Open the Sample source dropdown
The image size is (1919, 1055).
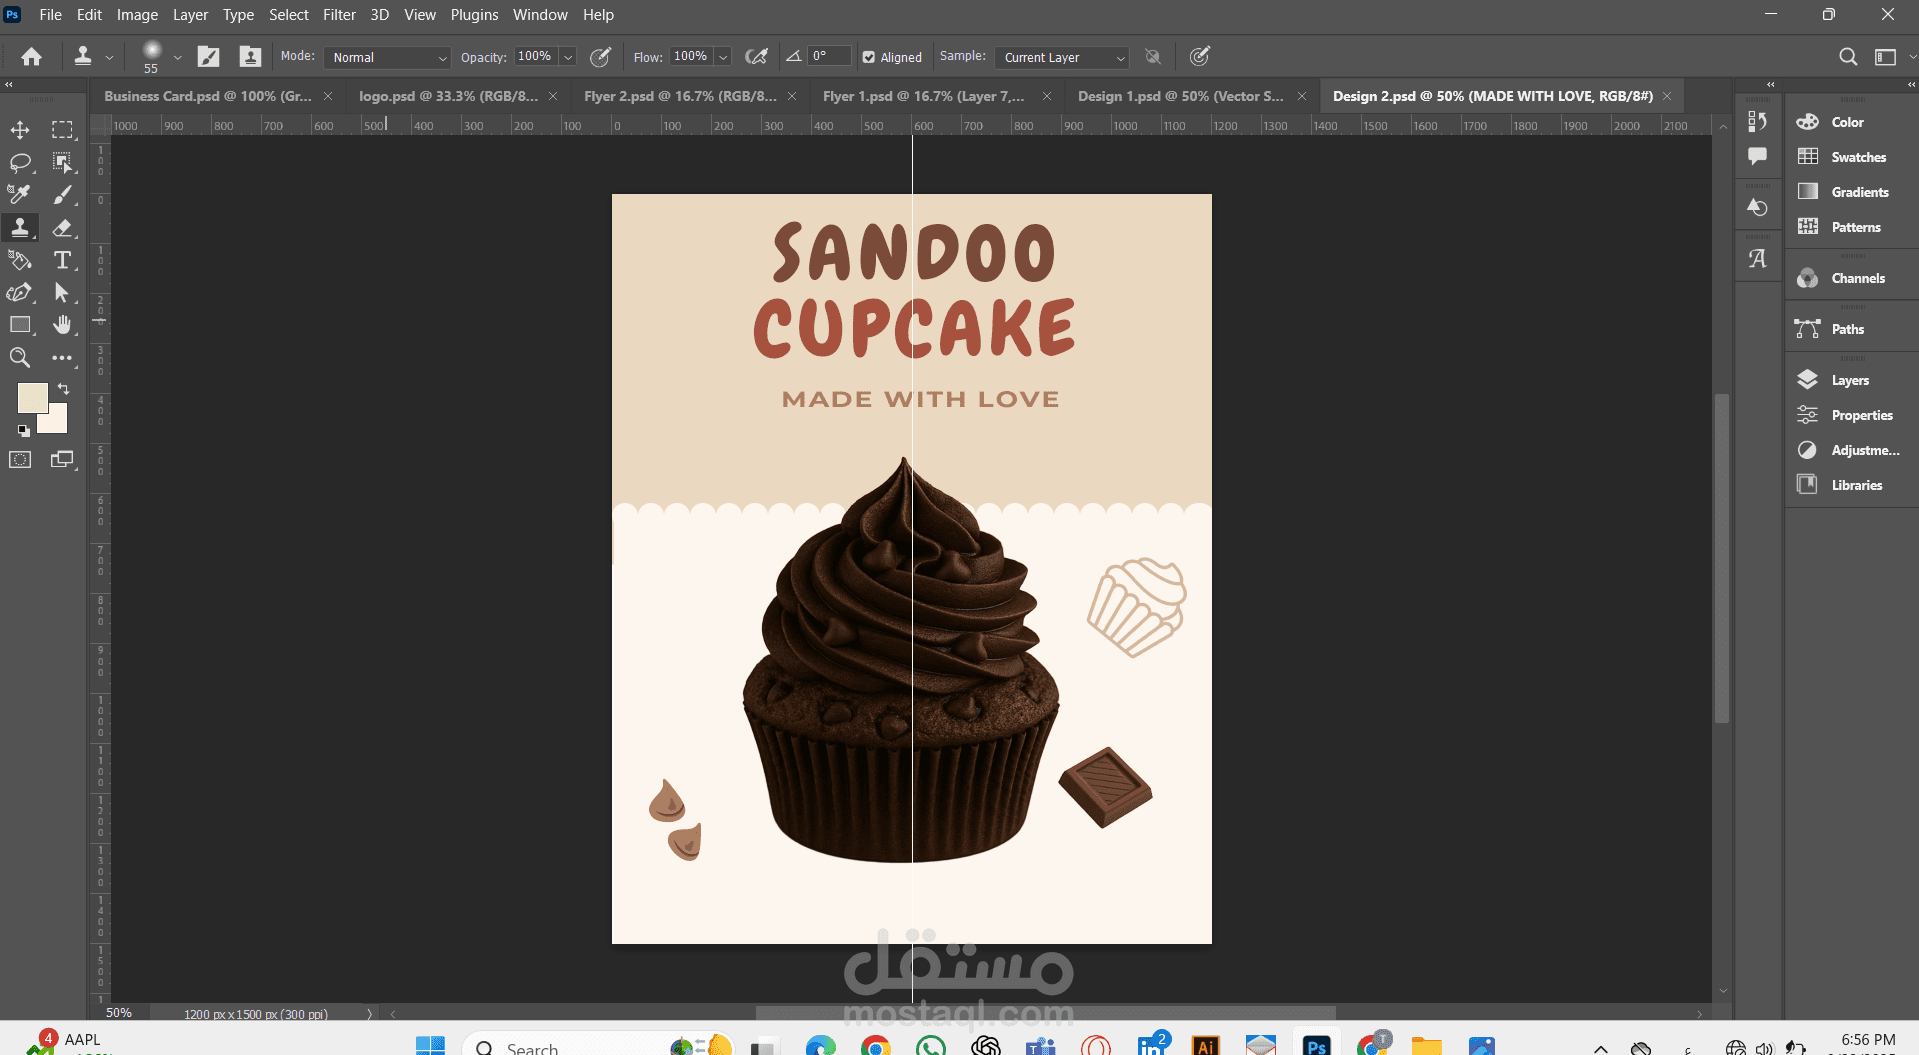[x=1061, y=57]
